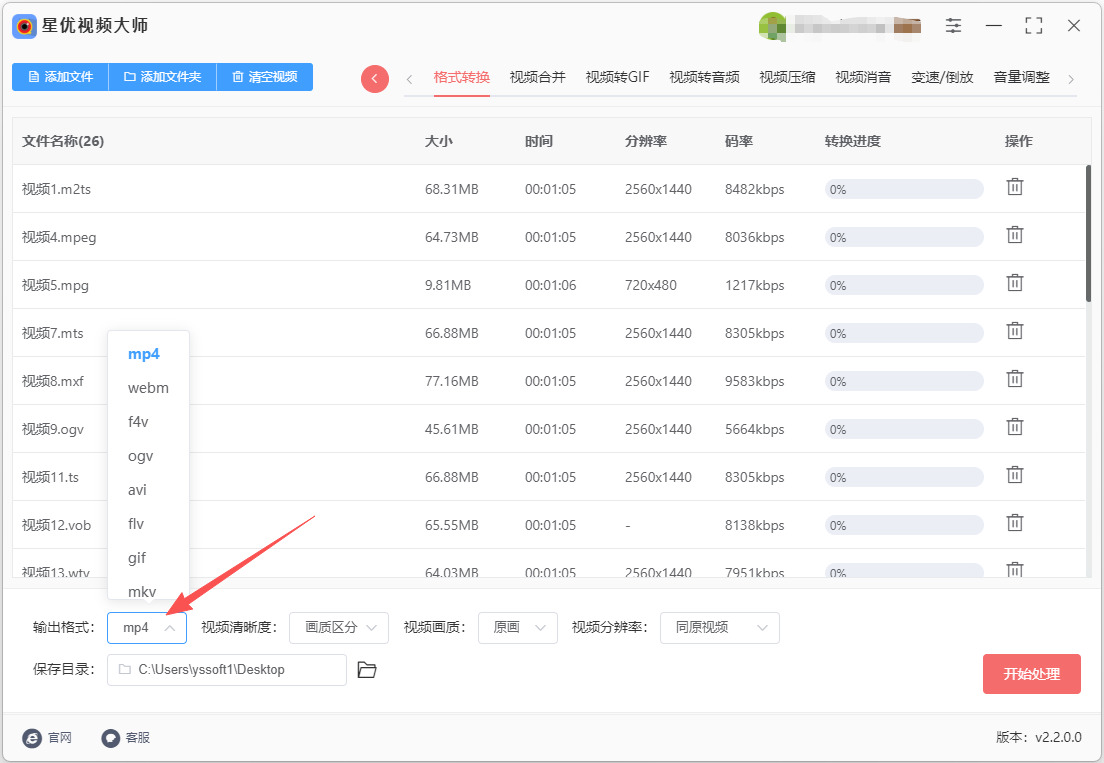Open the 视频画质 原画 dropdown
Viewport: 1104px width, 763px height.
[x=518, y=628]
